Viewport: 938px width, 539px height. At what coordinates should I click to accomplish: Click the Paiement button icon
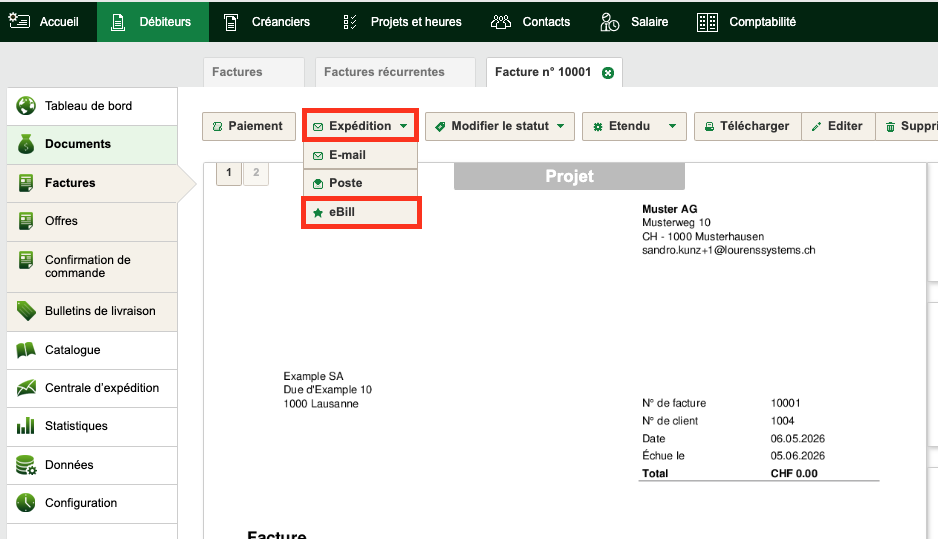(x=217, y=127)
